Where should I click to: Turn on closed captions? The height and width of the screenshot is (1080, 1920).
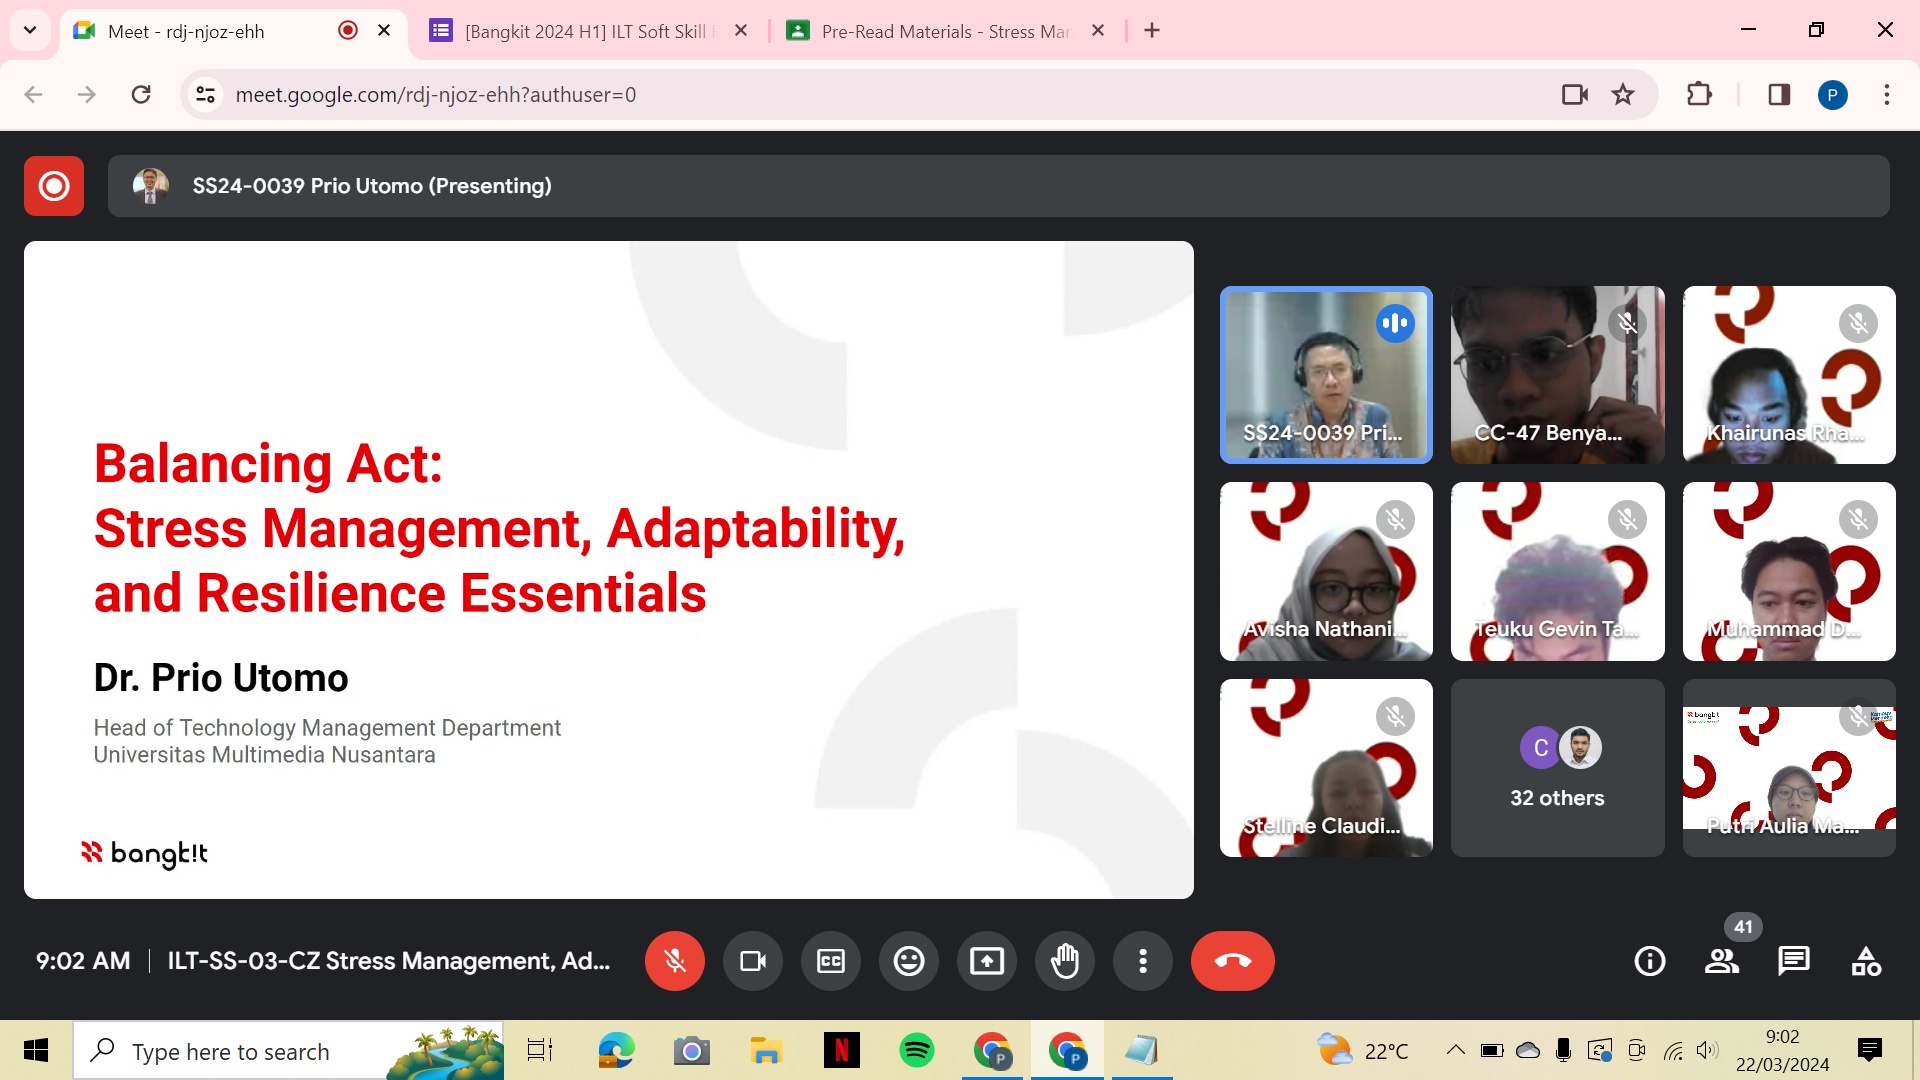click(x=830, y=961)
